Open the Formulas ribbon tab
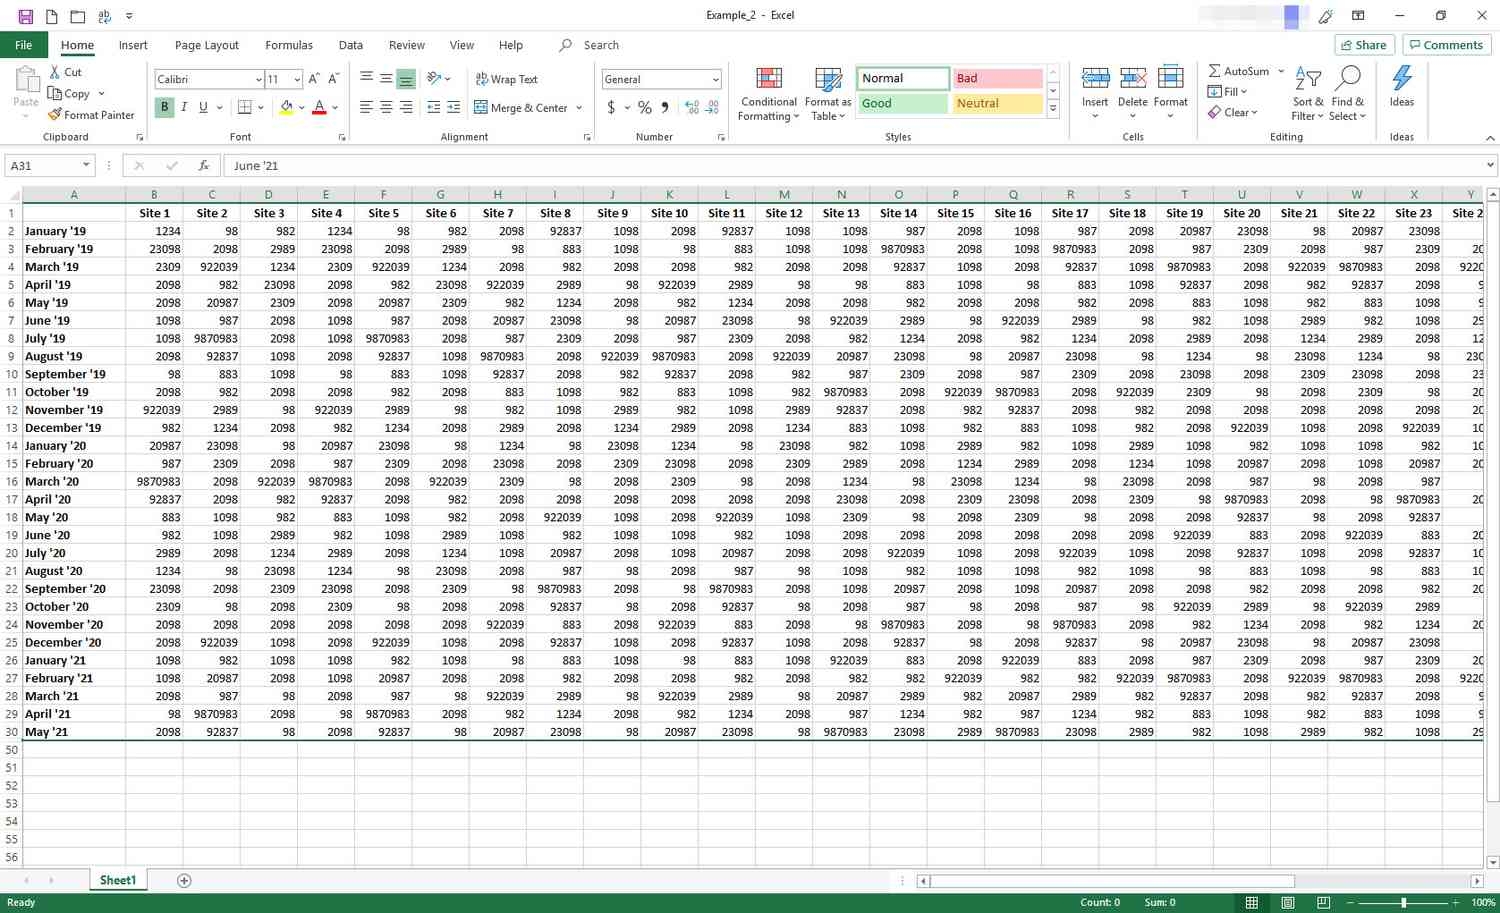This screenshot has height=913, width=1500. 289,45
